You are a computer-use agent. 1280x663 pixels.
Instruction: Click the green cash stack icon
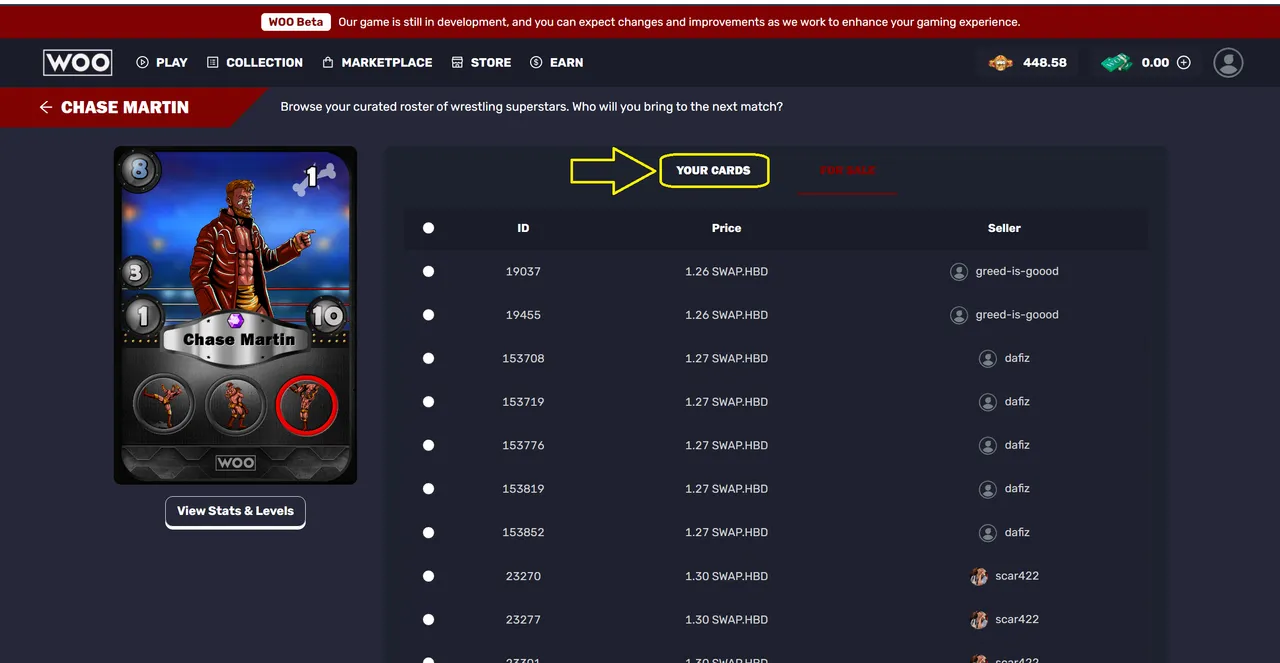1116,62
